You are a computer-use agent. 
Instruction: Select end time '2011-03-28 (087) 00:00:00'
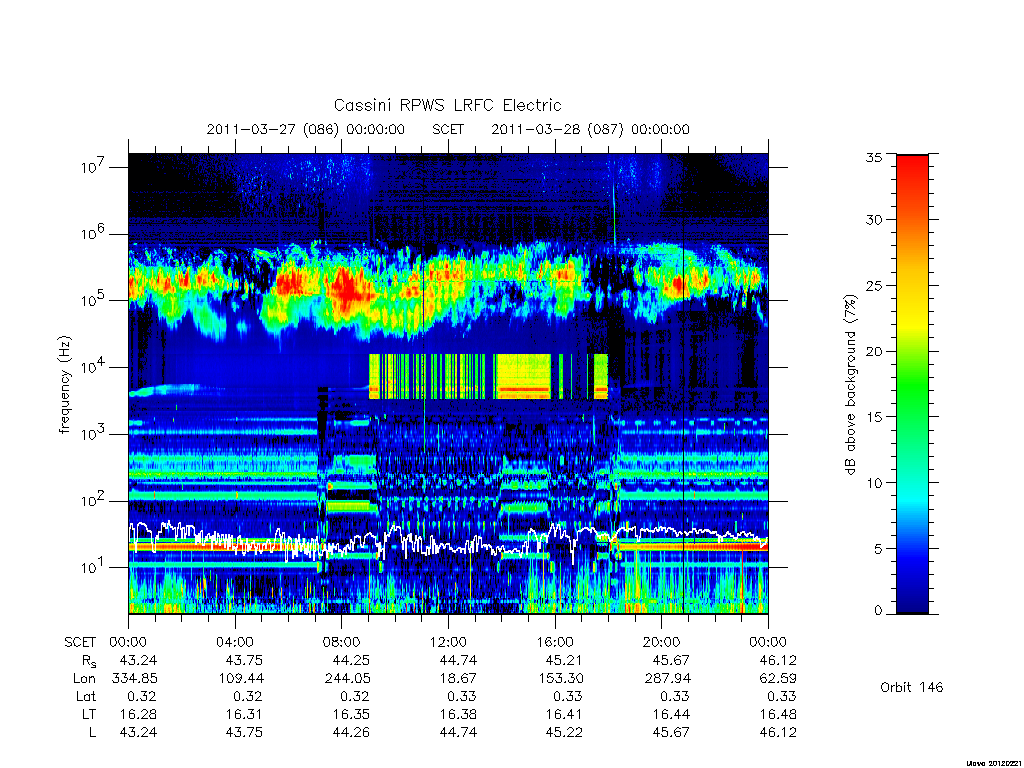point(590,129)
